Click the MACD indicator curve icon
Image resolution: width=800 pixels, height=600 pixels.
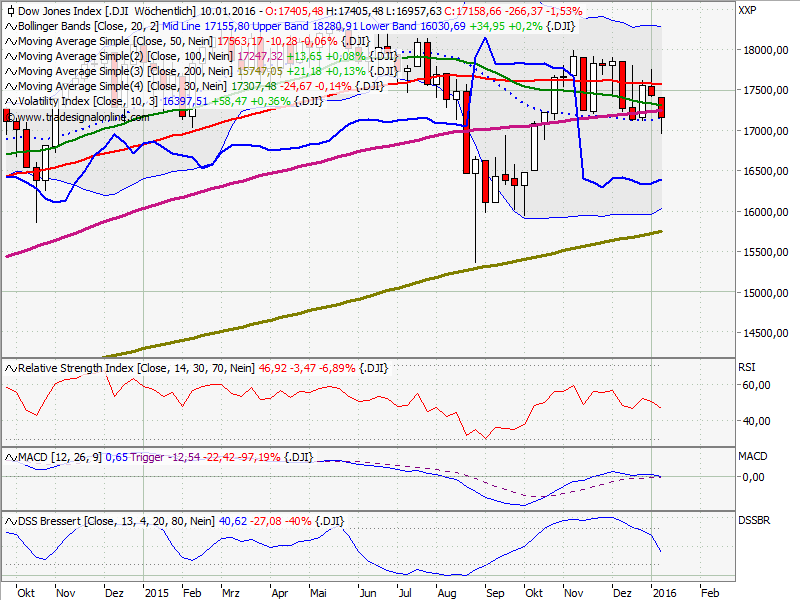(x=11, y=455)
